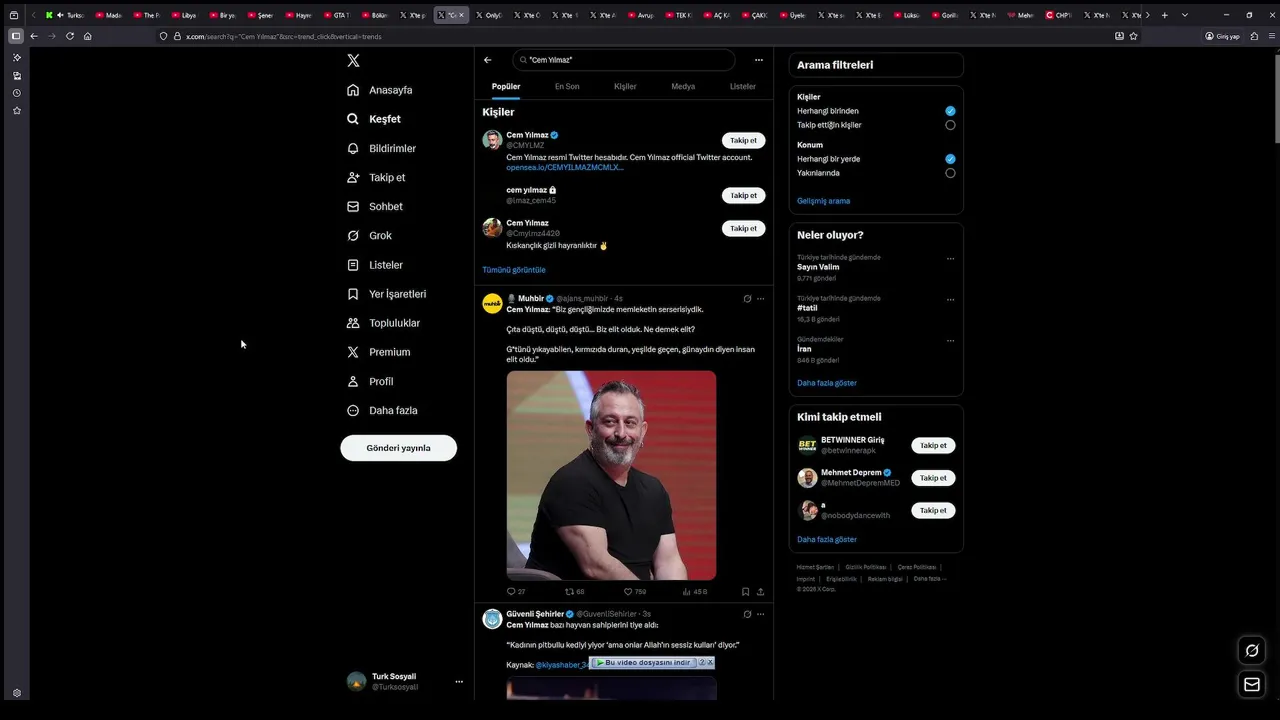Switch to the Popüler tab
Image resolution: width=1280 pixels, height=720 pixels.
pyautogui.click(x=506, y=86)
